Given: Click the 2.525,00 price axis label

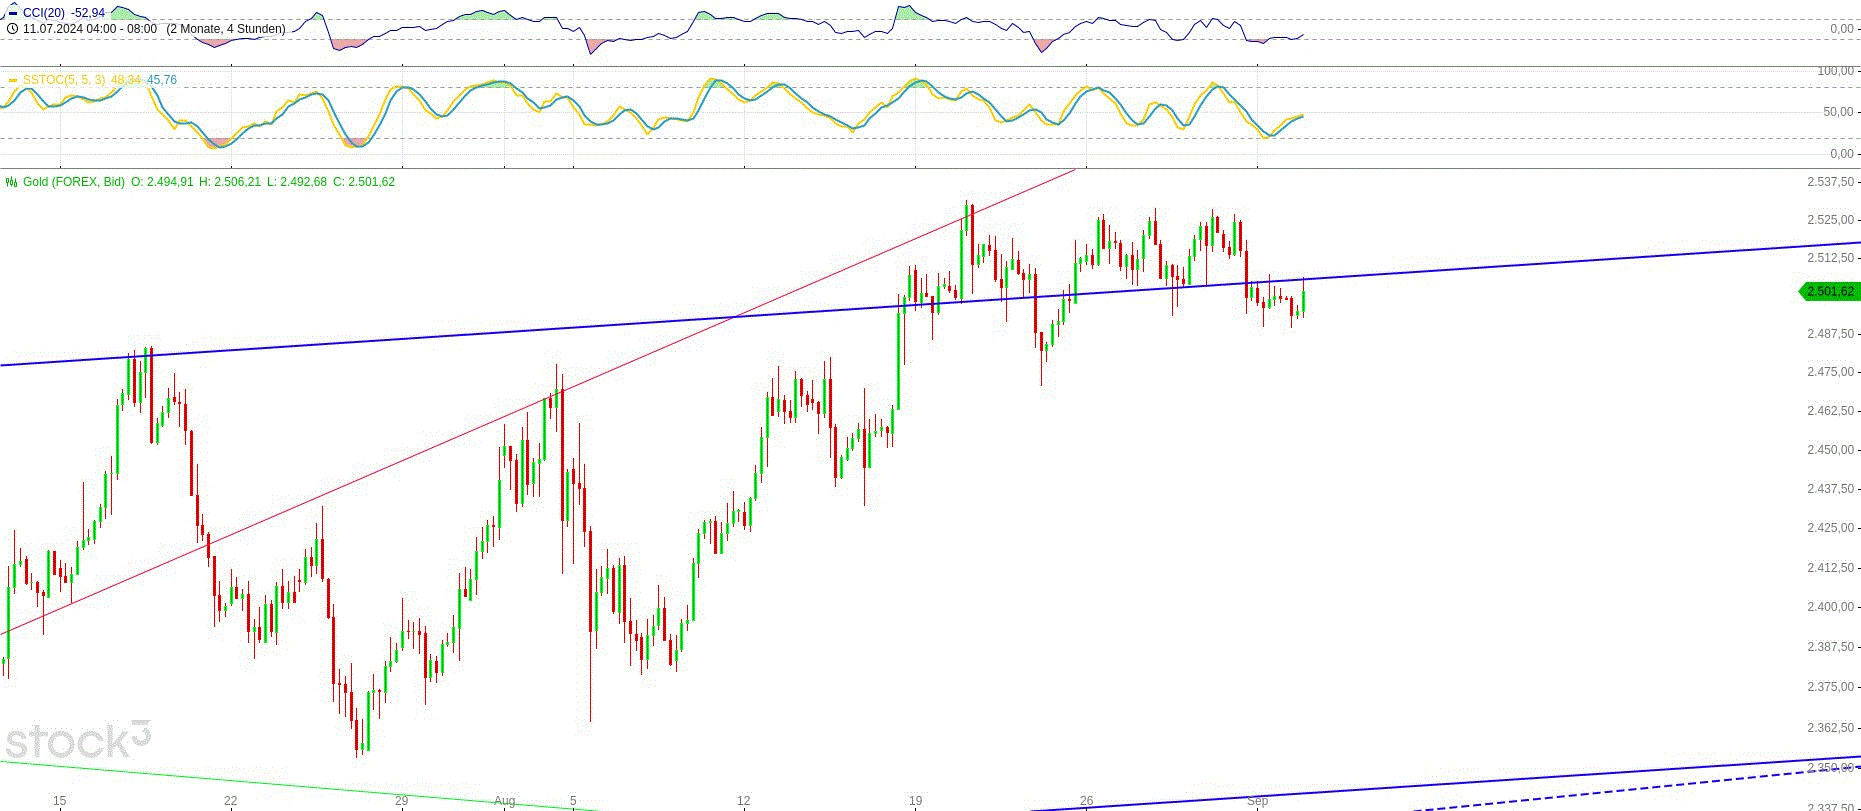Looking at the screenshot, I should coord(1831,220).
